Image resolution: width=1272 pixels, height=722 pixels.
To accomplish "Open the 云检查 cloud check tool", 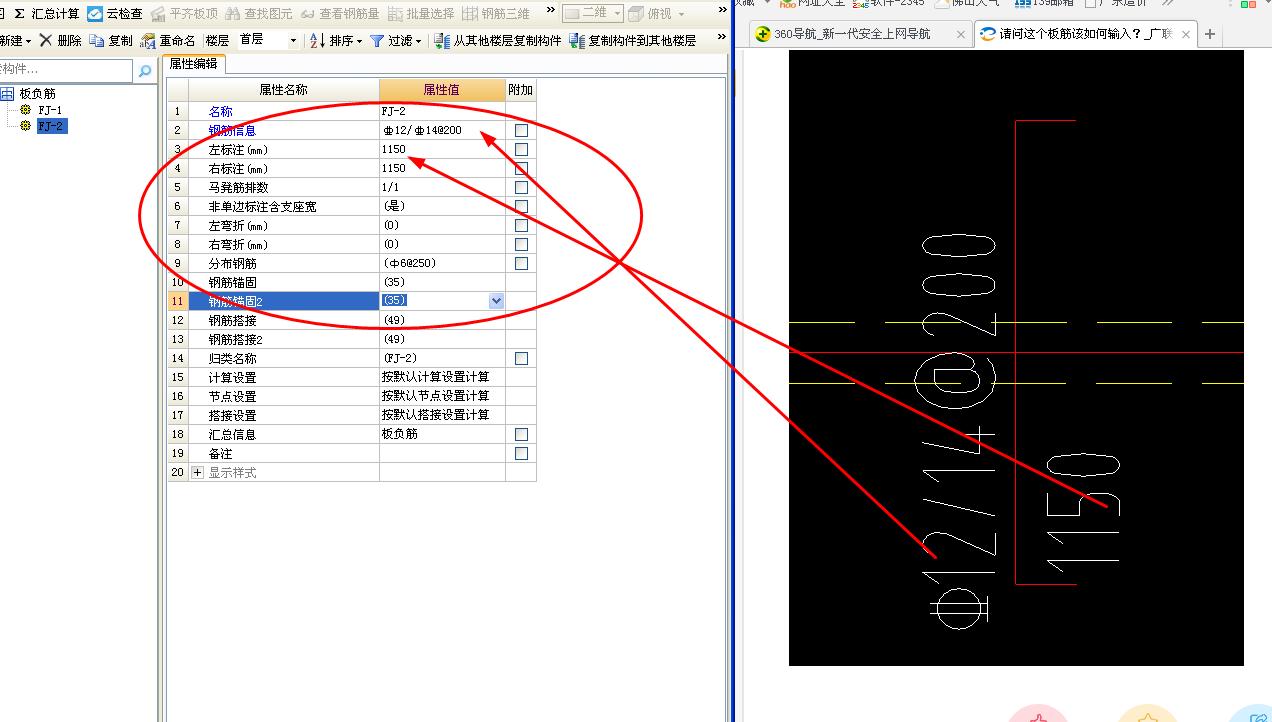I will click(x=115, y=13).
